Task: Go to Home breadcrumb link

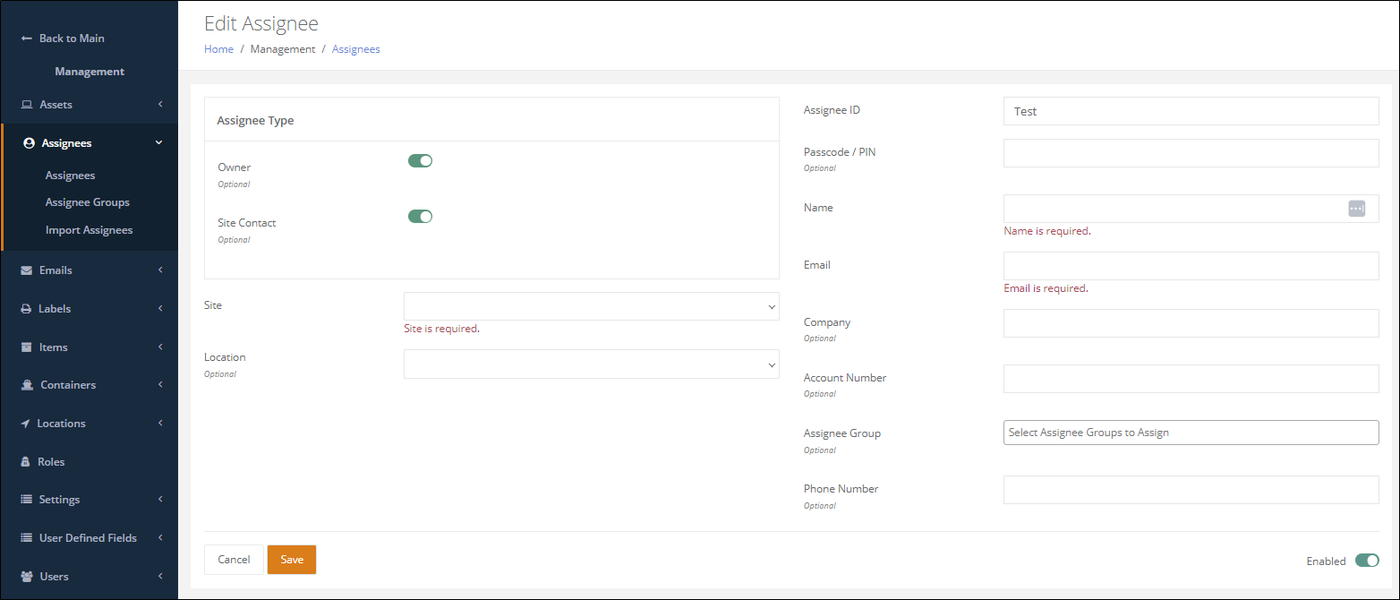Action: pos(219,49)
